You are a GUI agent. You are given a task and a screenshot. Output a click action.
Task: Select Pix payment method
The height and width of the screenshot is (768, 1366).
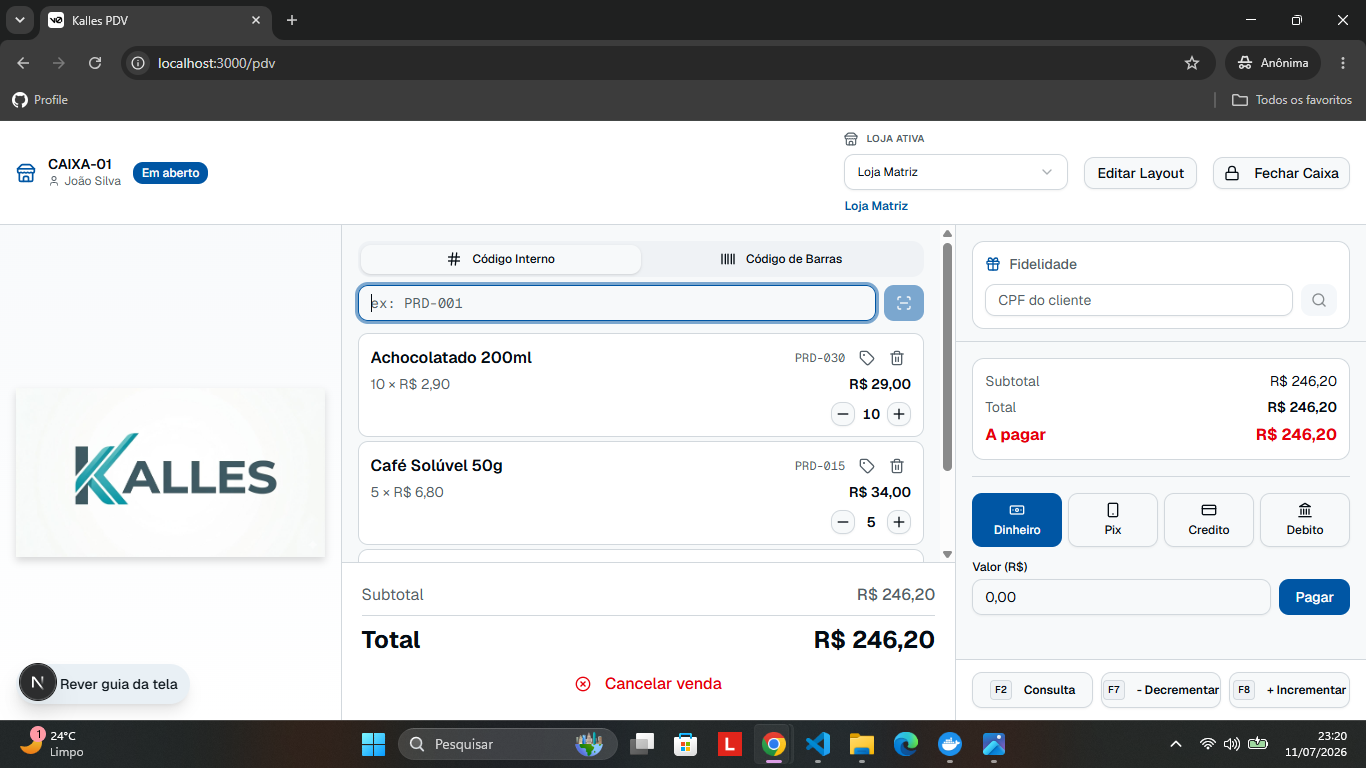[x=1113, y=520]
